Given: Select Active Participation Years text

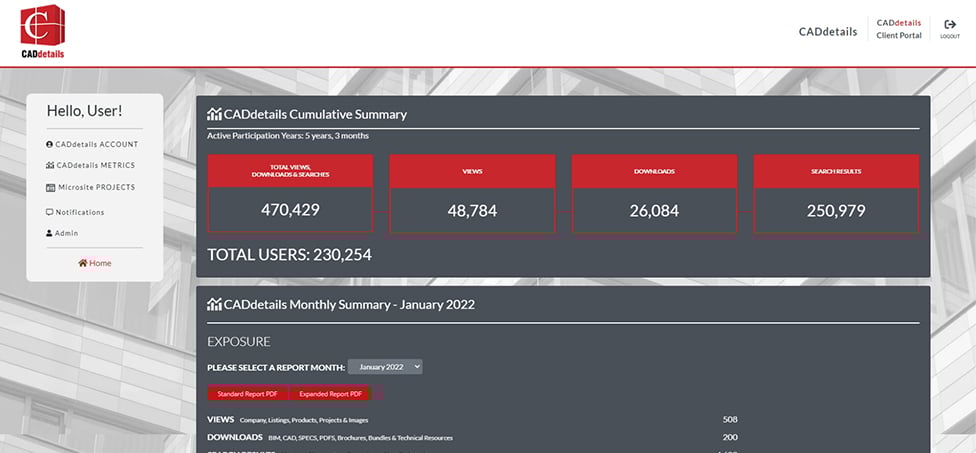Looking at the screenshot, I should (x=288, y=136).
